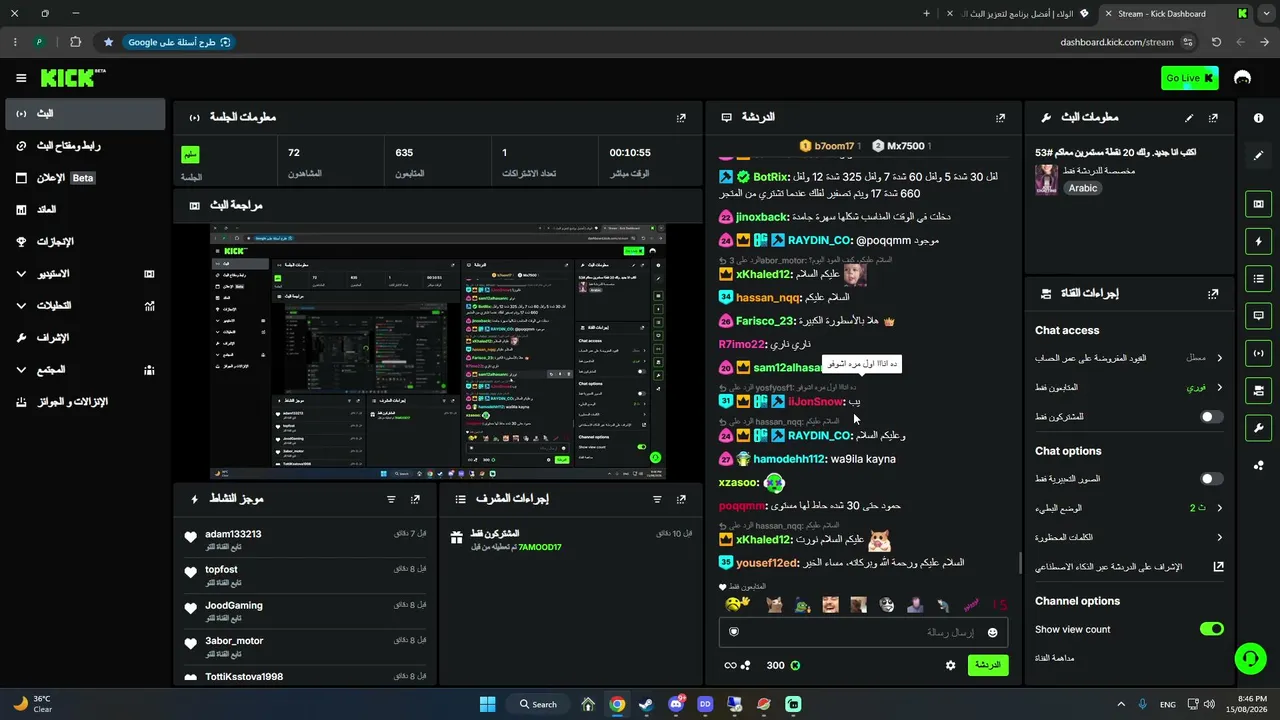This screenshot has width=1280, height=720.
Task: Pop out the معلومات الجلسة panel
Action: pos(681,118)
